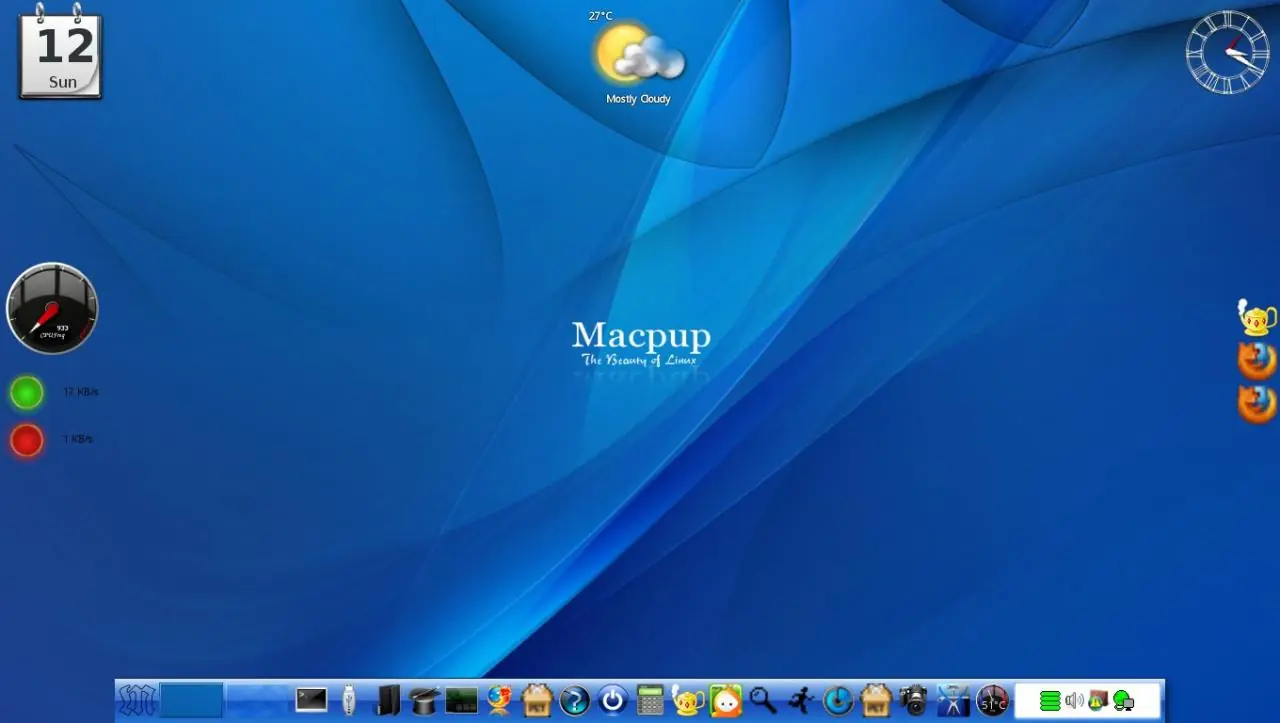Open the round blue gauge icon

tap(838, 700)
